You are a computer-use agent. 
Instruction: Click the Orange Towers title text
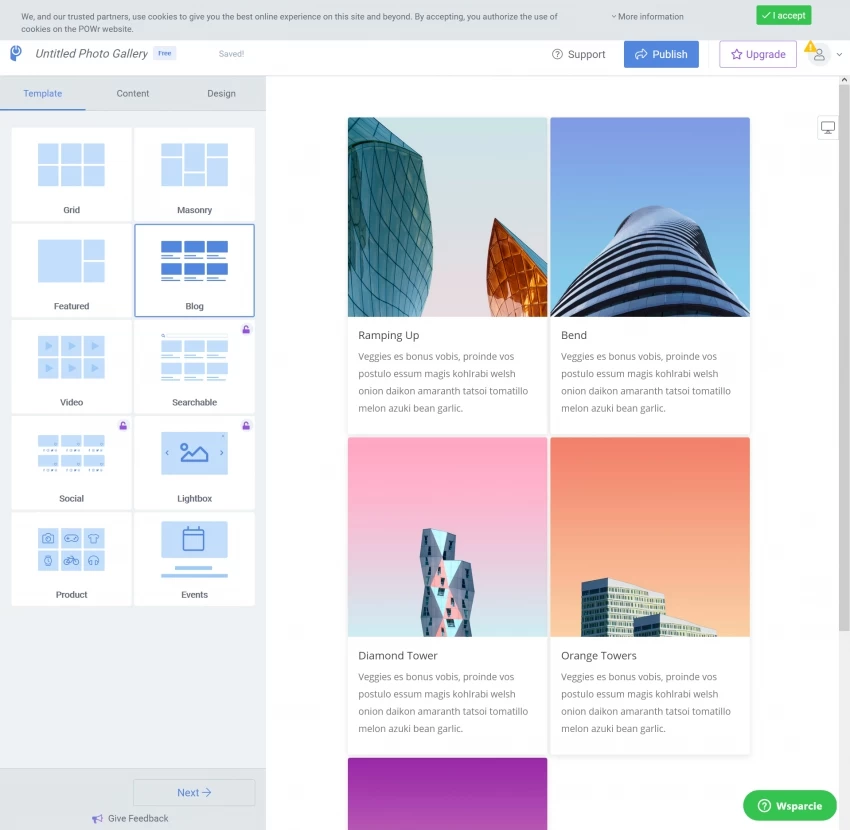click(598, 655)
